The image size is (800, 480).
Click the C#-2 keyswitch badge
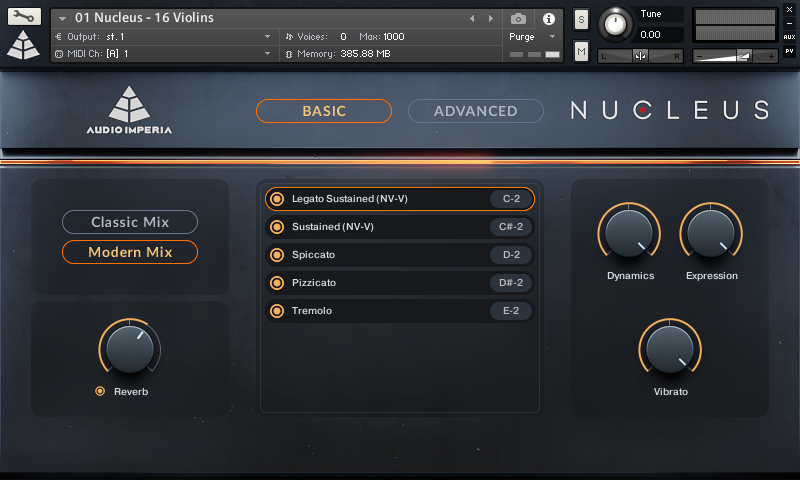coord(511,226)
